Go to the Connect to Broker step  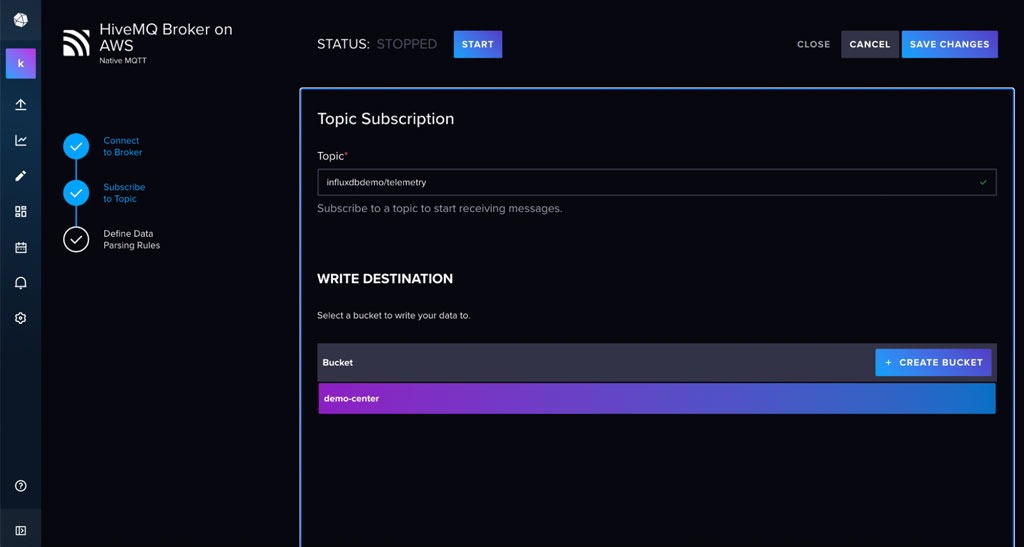click(x=123, y=146)
